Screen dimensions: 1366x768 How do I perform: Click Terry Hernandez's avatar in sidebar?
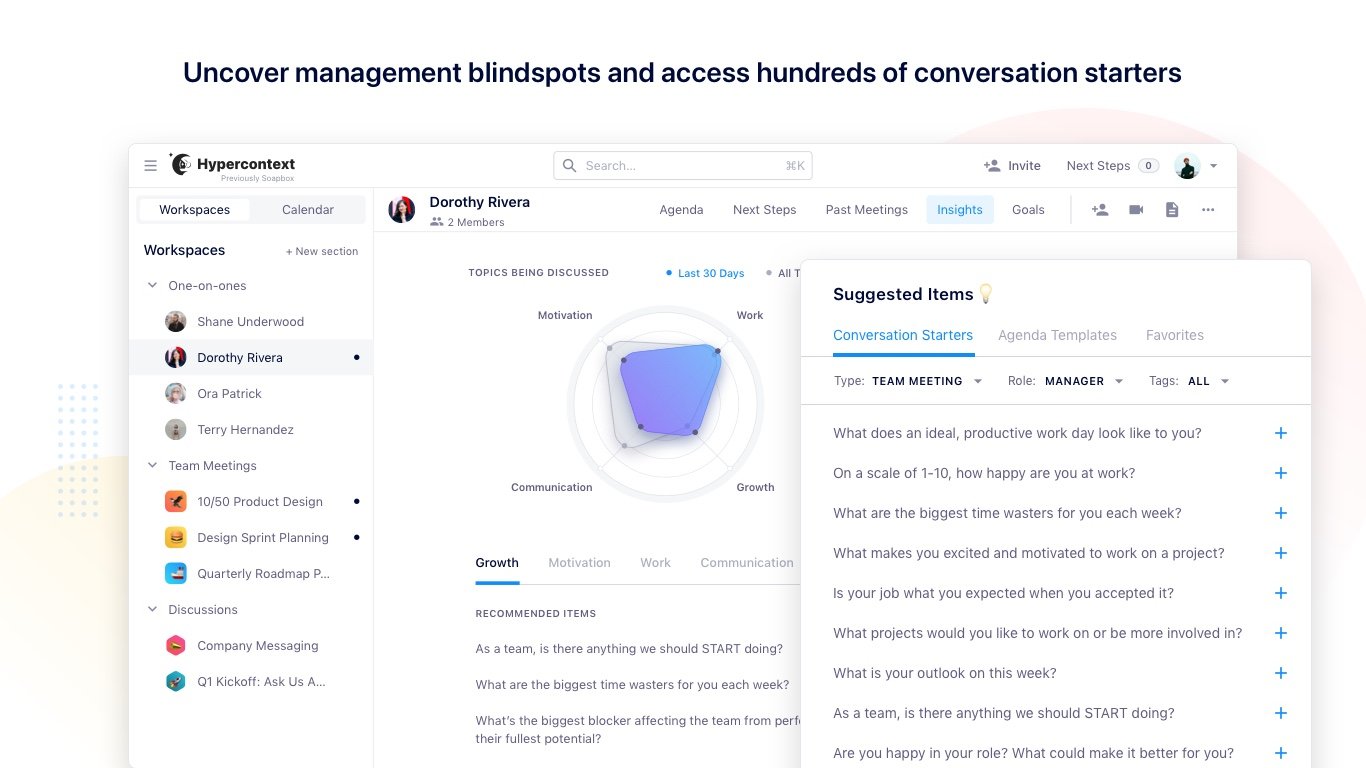pos(176,430)
